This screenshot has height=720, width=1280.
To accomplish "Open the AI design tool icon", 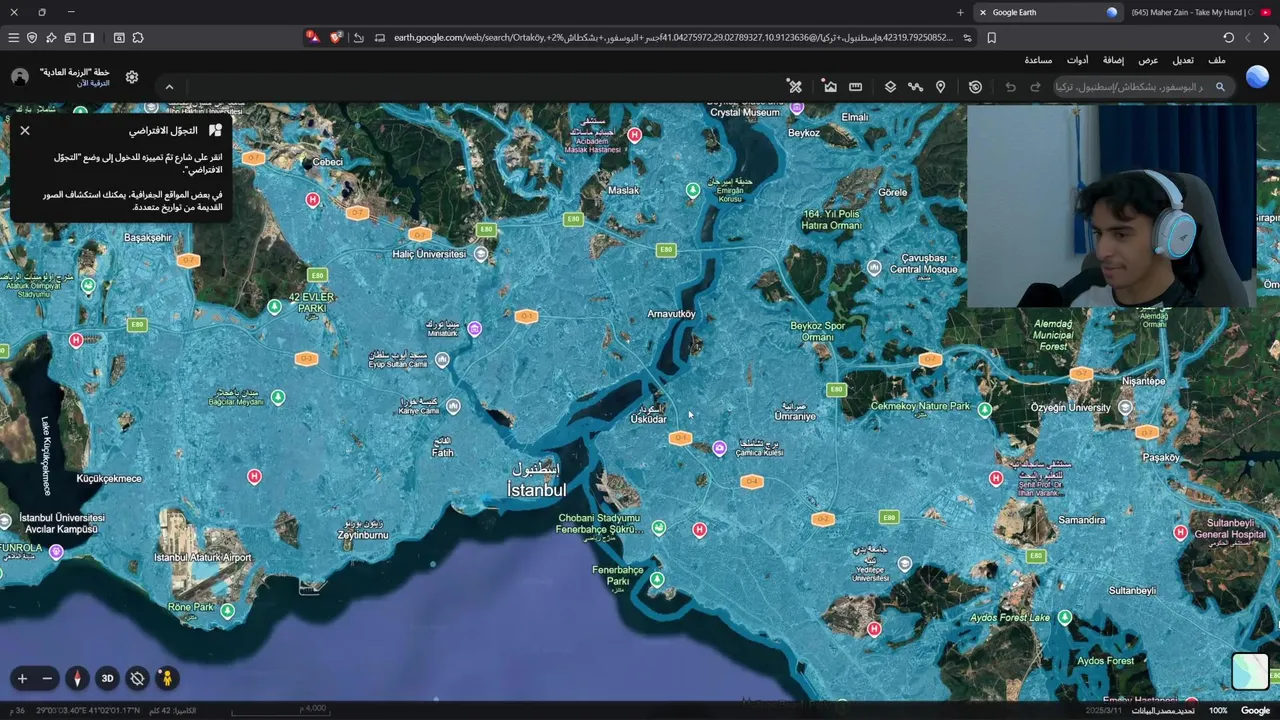I will click(795, 87).
